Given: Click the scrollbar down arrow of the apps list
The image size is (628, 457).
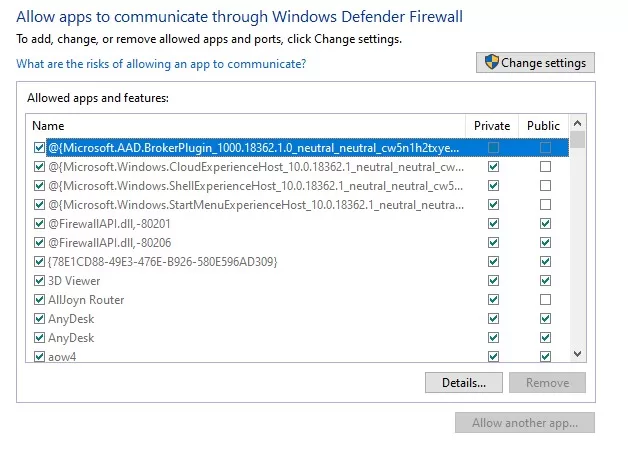Looking at the screenshot, I should 577,354.
